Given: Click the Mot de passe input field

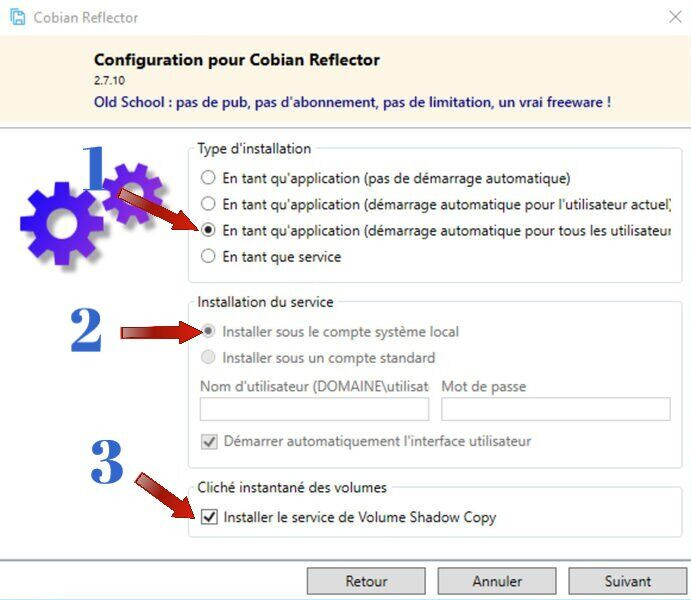Looking at the screenshot, I should coord(556,409).
